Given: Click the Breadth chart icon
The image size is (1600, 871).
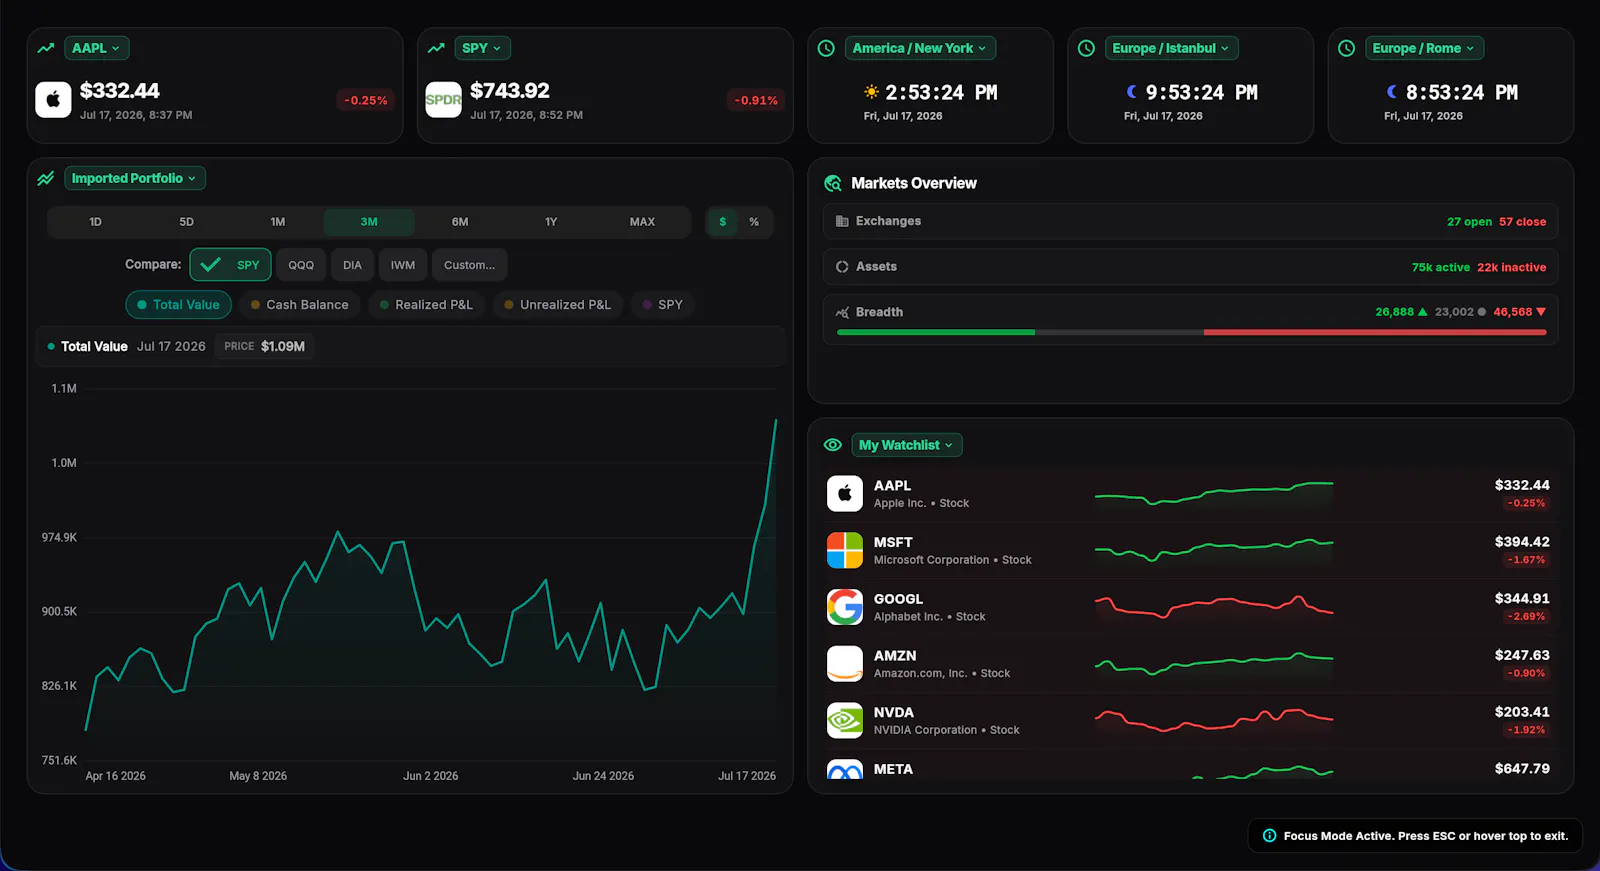Looking at the screenshot, I should pos(842,312).
